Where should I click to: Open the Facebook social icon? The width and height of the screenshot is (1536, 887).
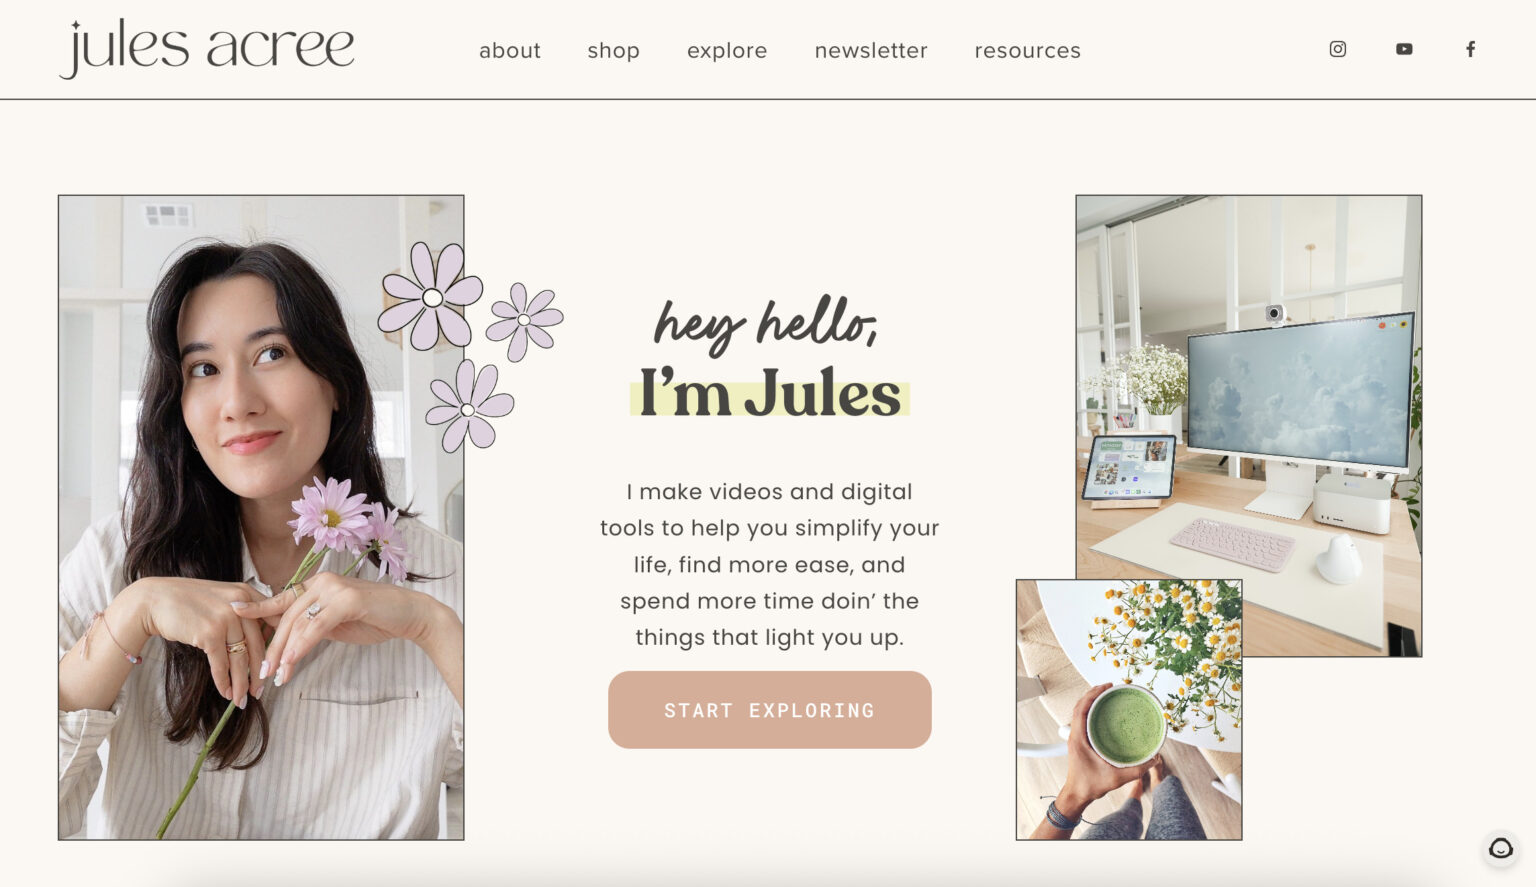pos(1470,48)
